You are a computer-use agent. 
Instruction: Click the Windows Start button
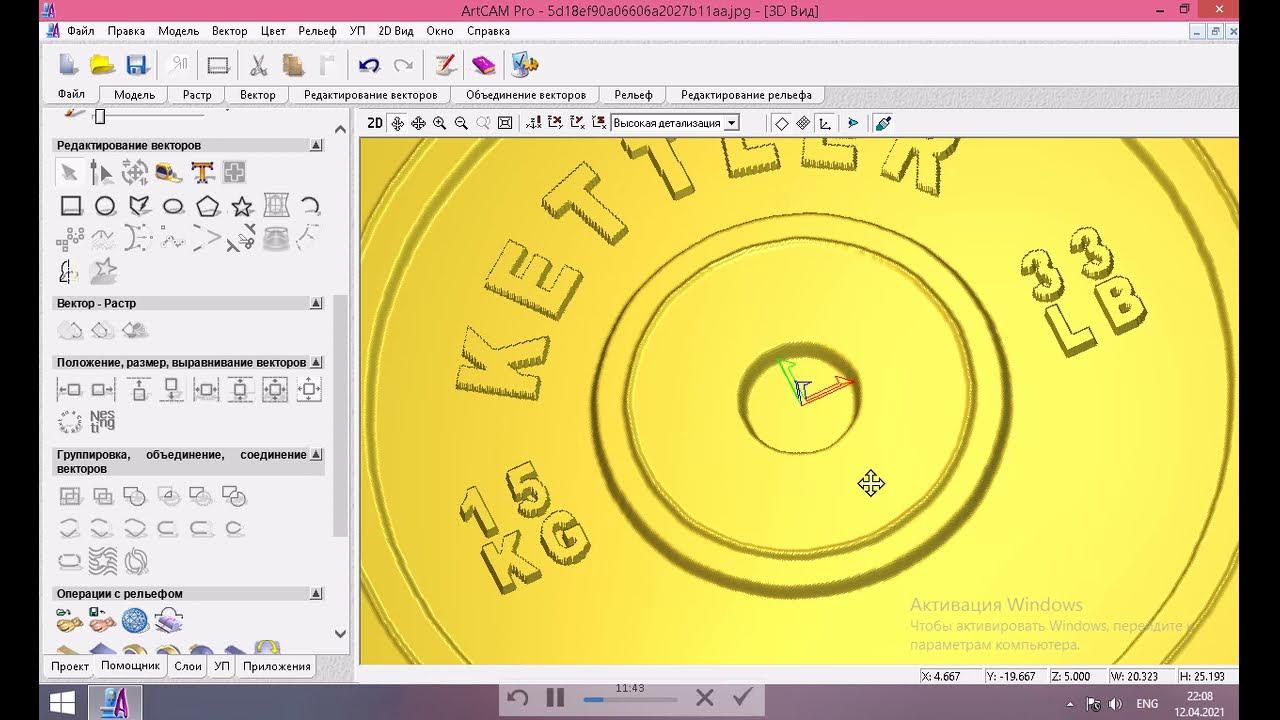pyautogui.click(x=63, y=703)
